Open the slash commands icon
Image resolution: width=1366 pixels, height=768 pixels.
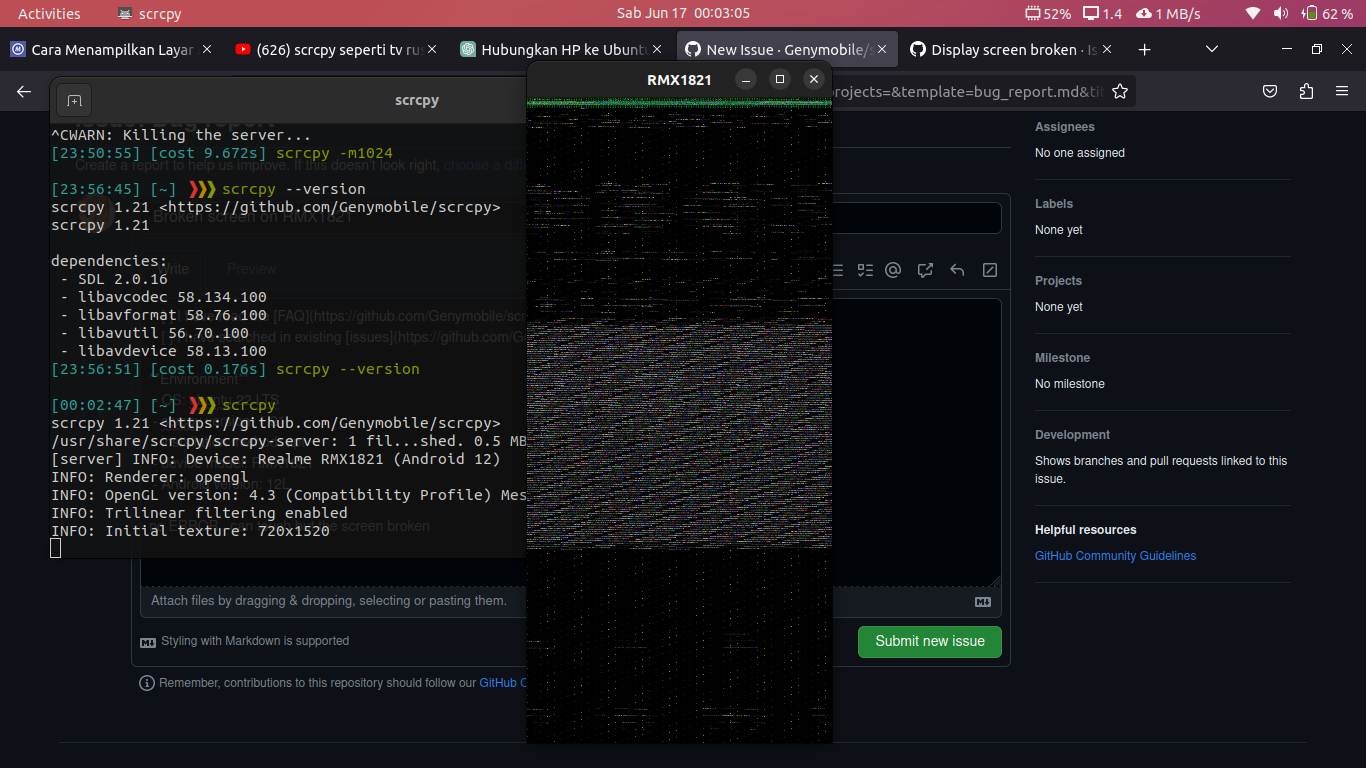pos(989,270)
